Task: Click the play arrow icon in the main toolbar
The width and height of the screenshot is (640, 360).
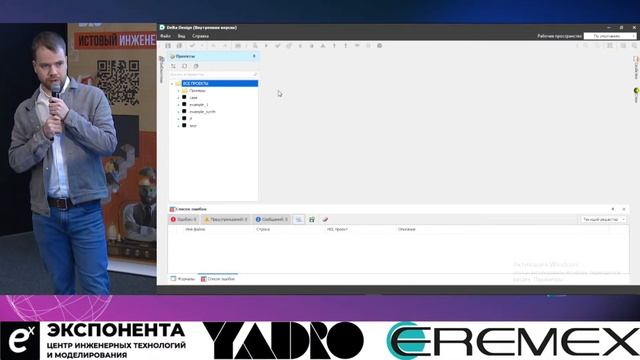Action: [x=266, y=46]
